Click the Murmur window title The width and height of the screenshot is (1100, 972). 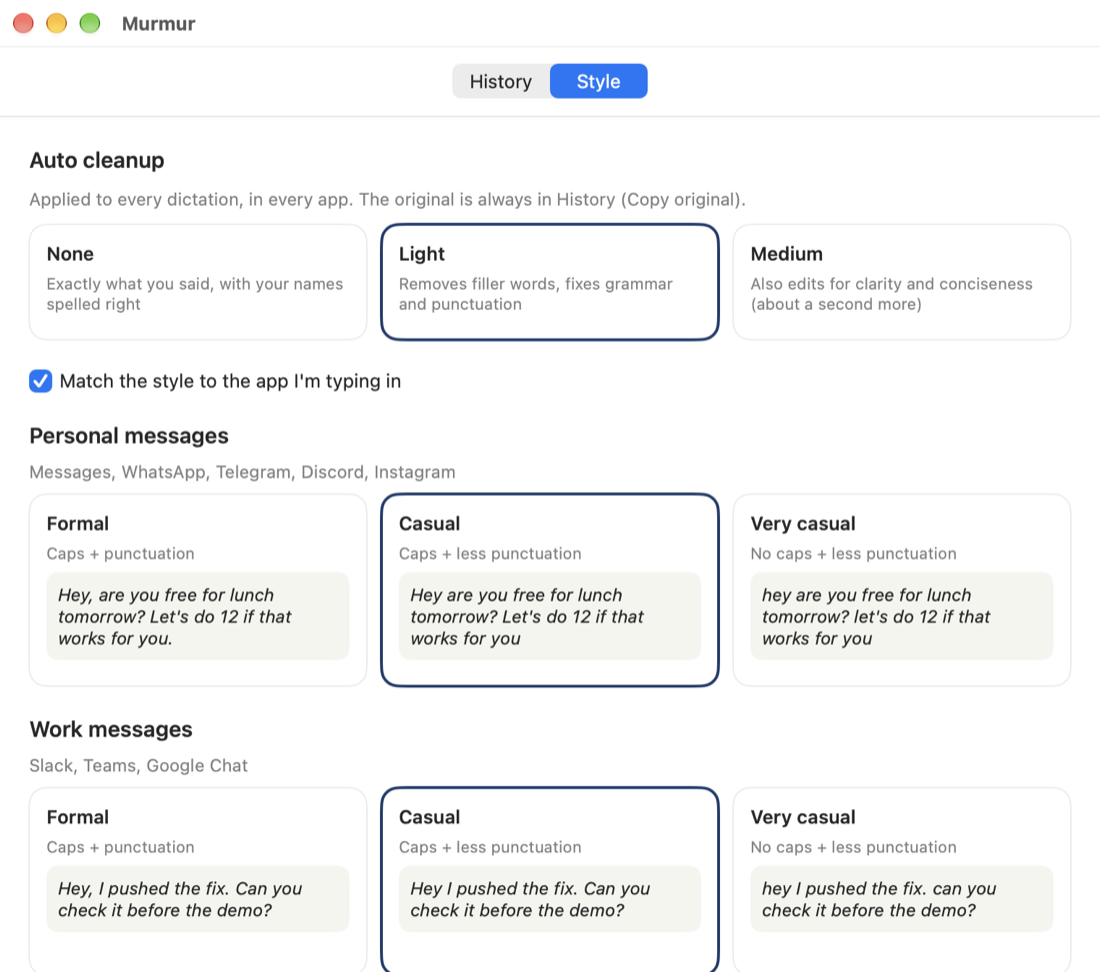coord(159,24)
